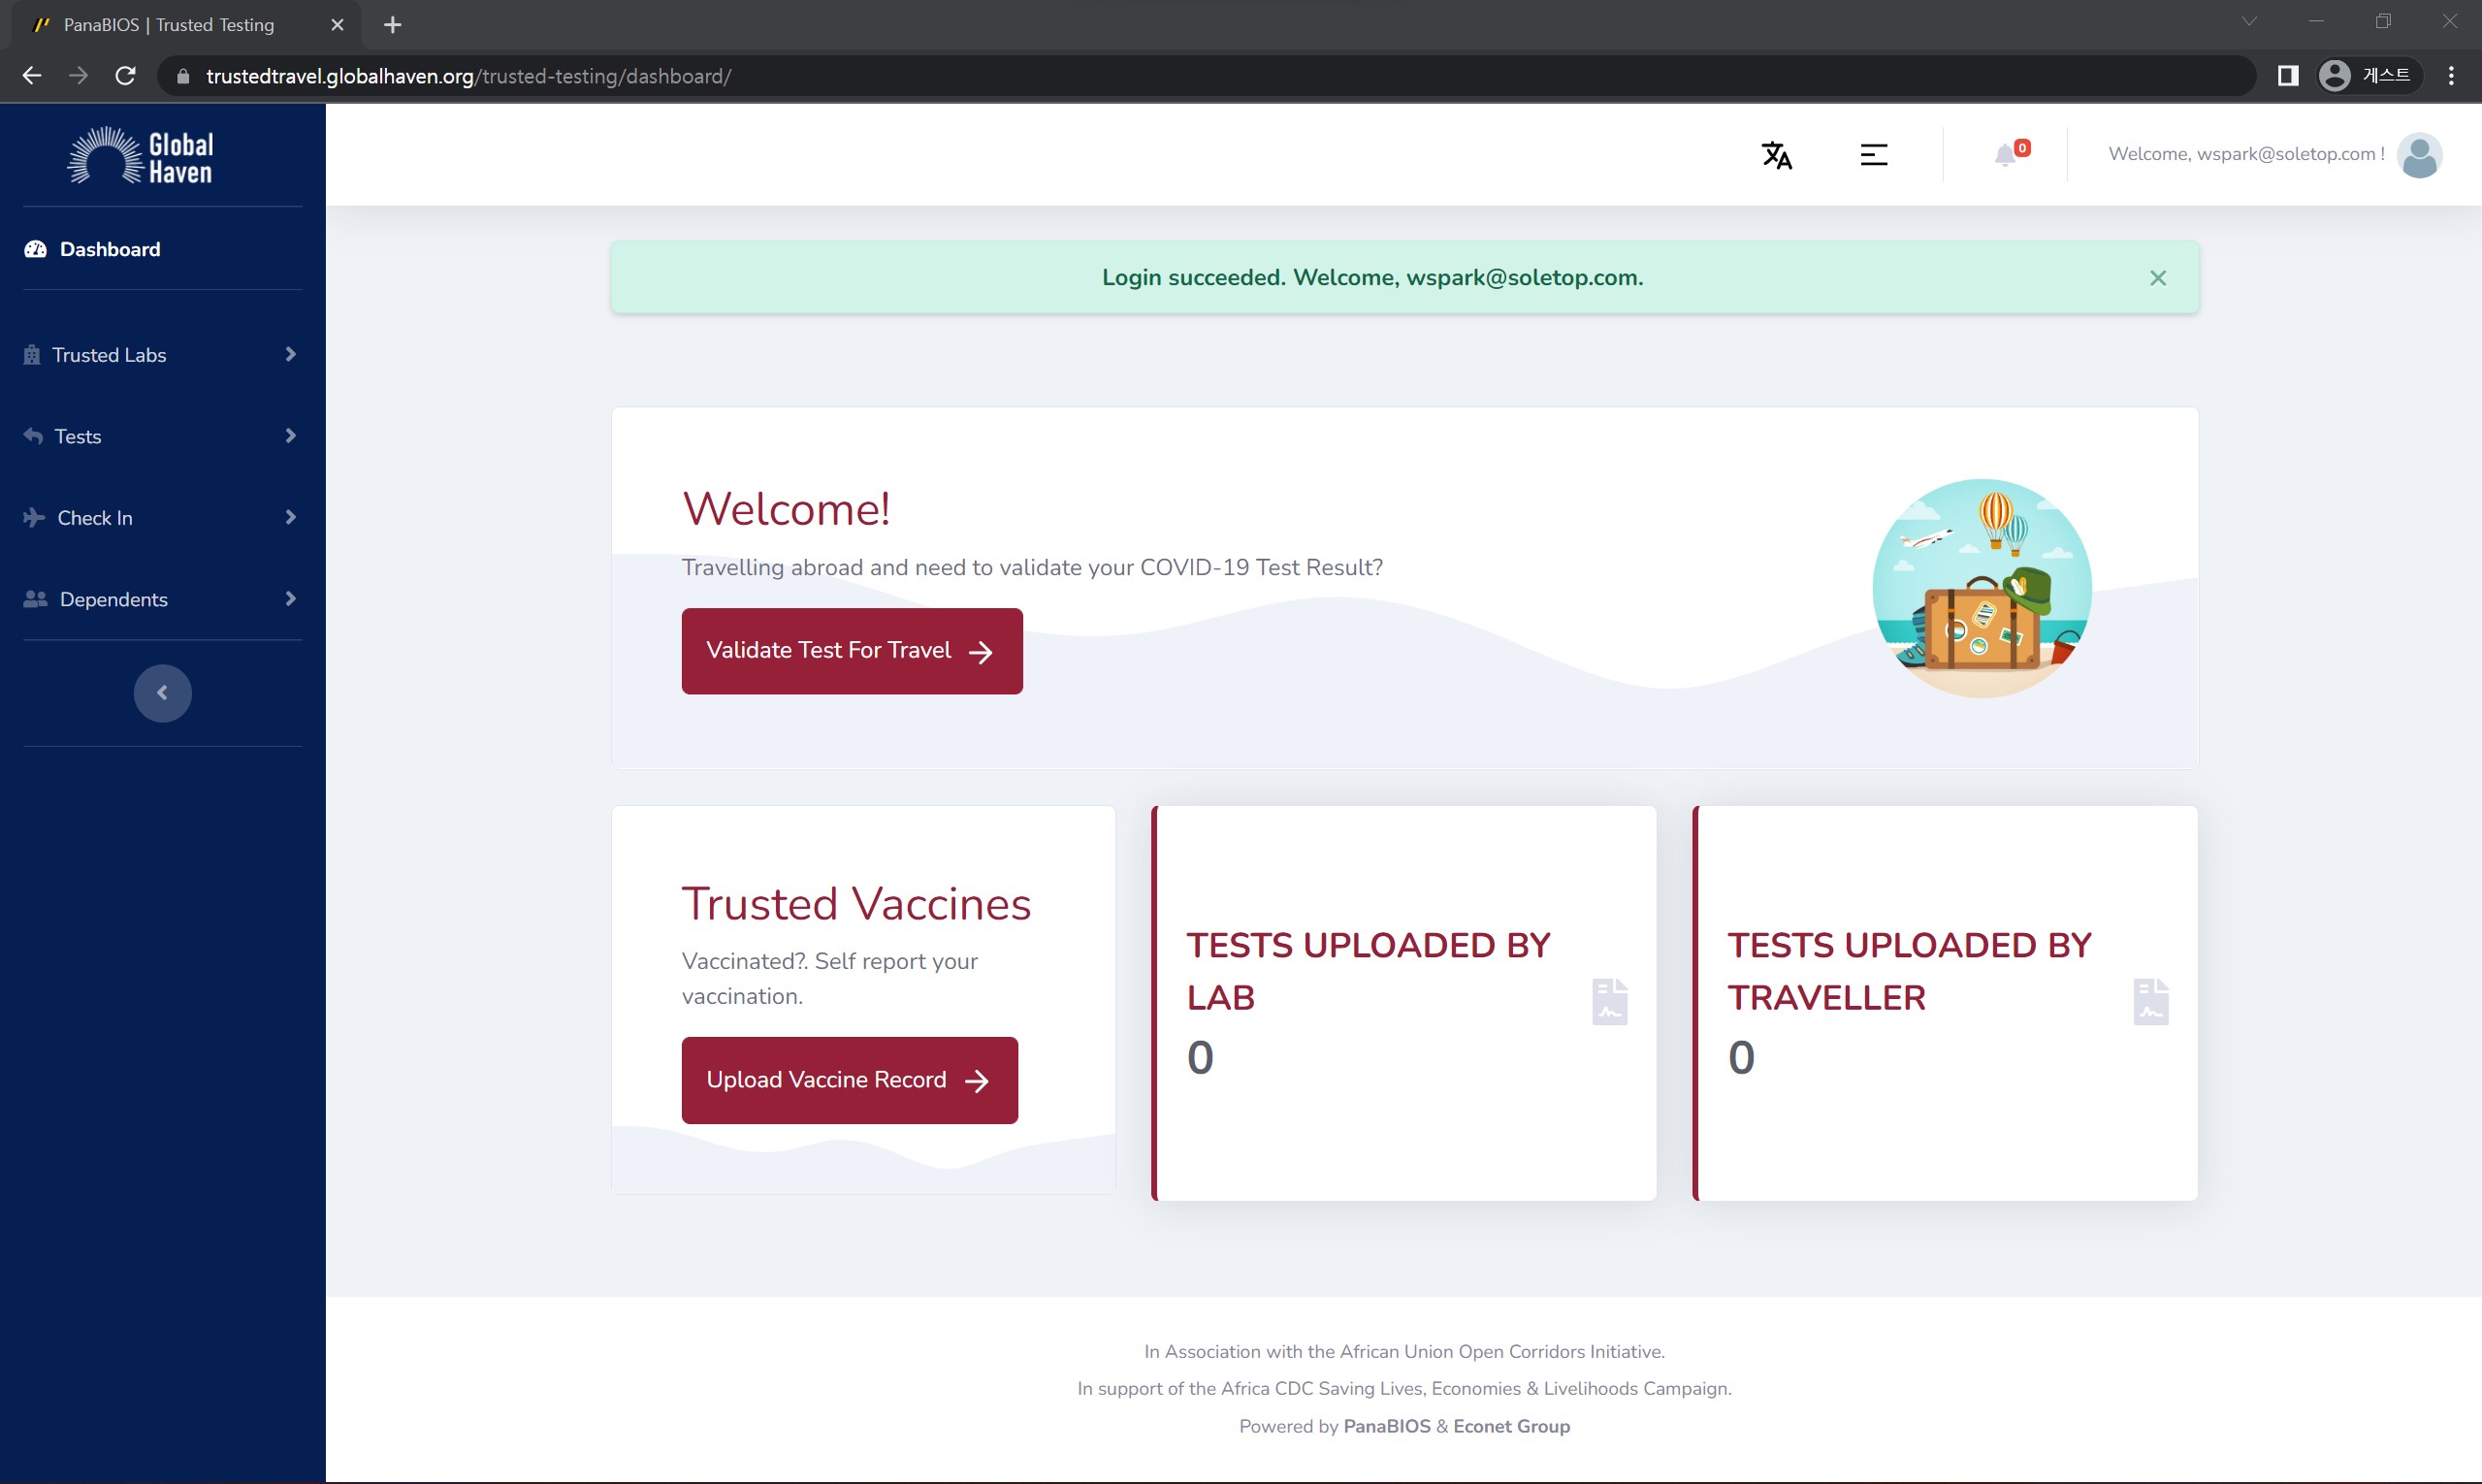Open the notifications bell
This screenshot has width=2482, height=1484.
point(2005,155)
